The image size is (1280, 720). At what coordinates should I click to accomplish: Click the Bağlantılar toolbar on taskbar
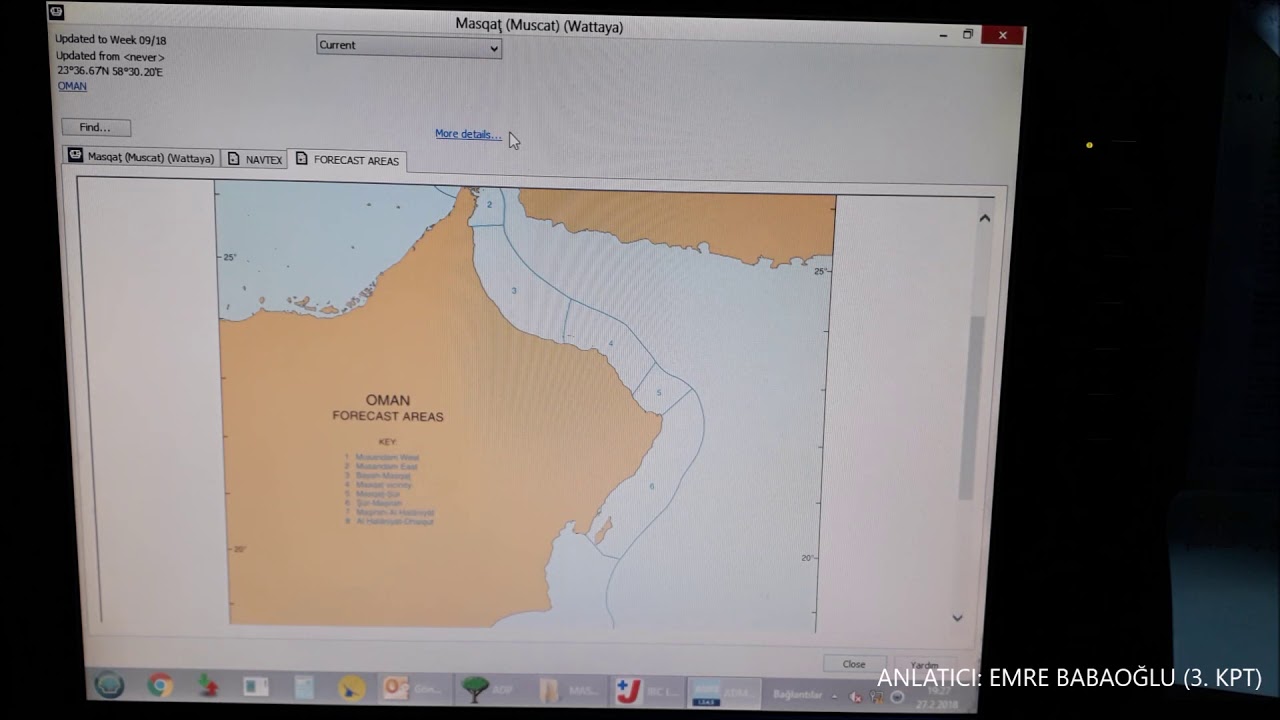797,695
